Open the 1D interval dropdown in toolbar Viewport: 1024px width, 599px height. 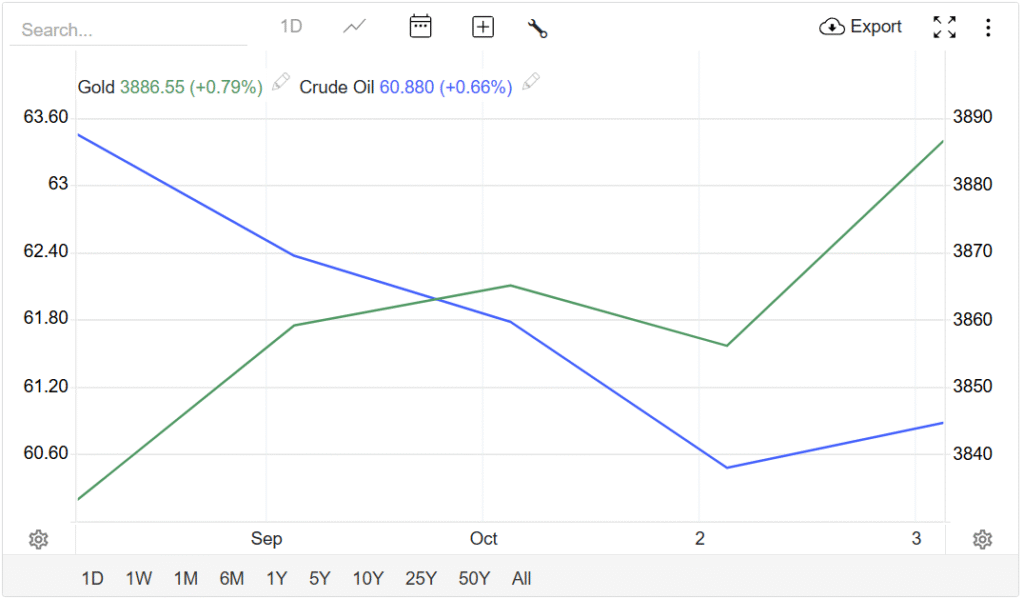(x=291, y=27)
